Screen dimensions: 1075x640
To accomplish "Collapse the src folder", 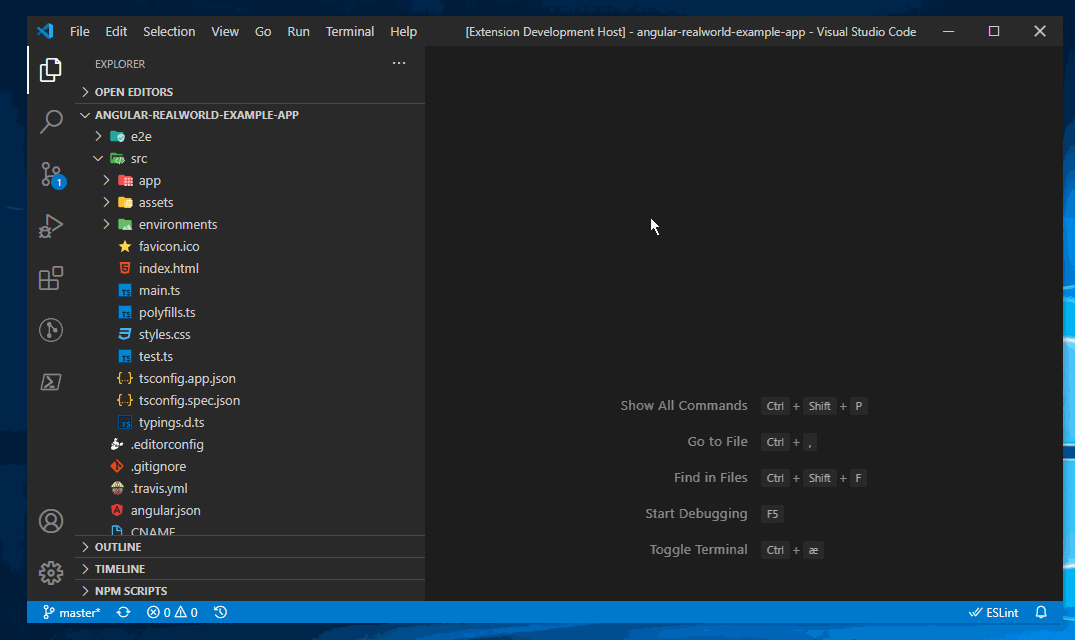I will tap(250, 158).
